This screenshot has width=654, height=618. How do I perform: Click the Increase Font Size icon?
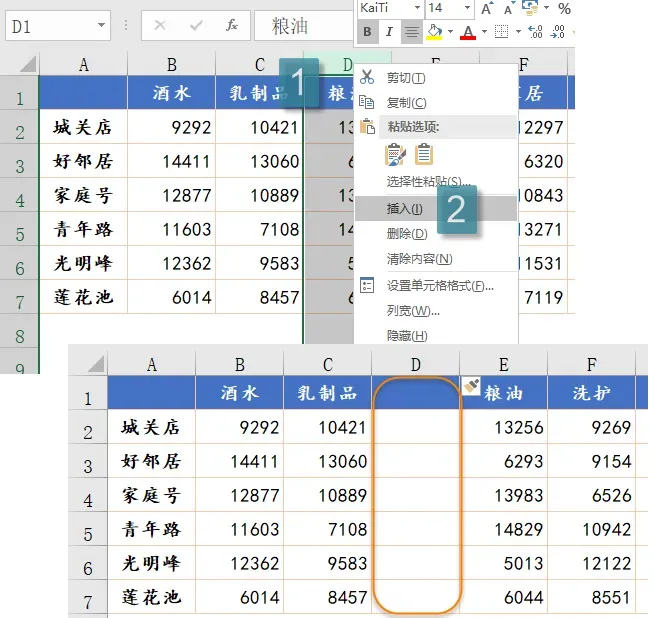(x=487, y=8)
